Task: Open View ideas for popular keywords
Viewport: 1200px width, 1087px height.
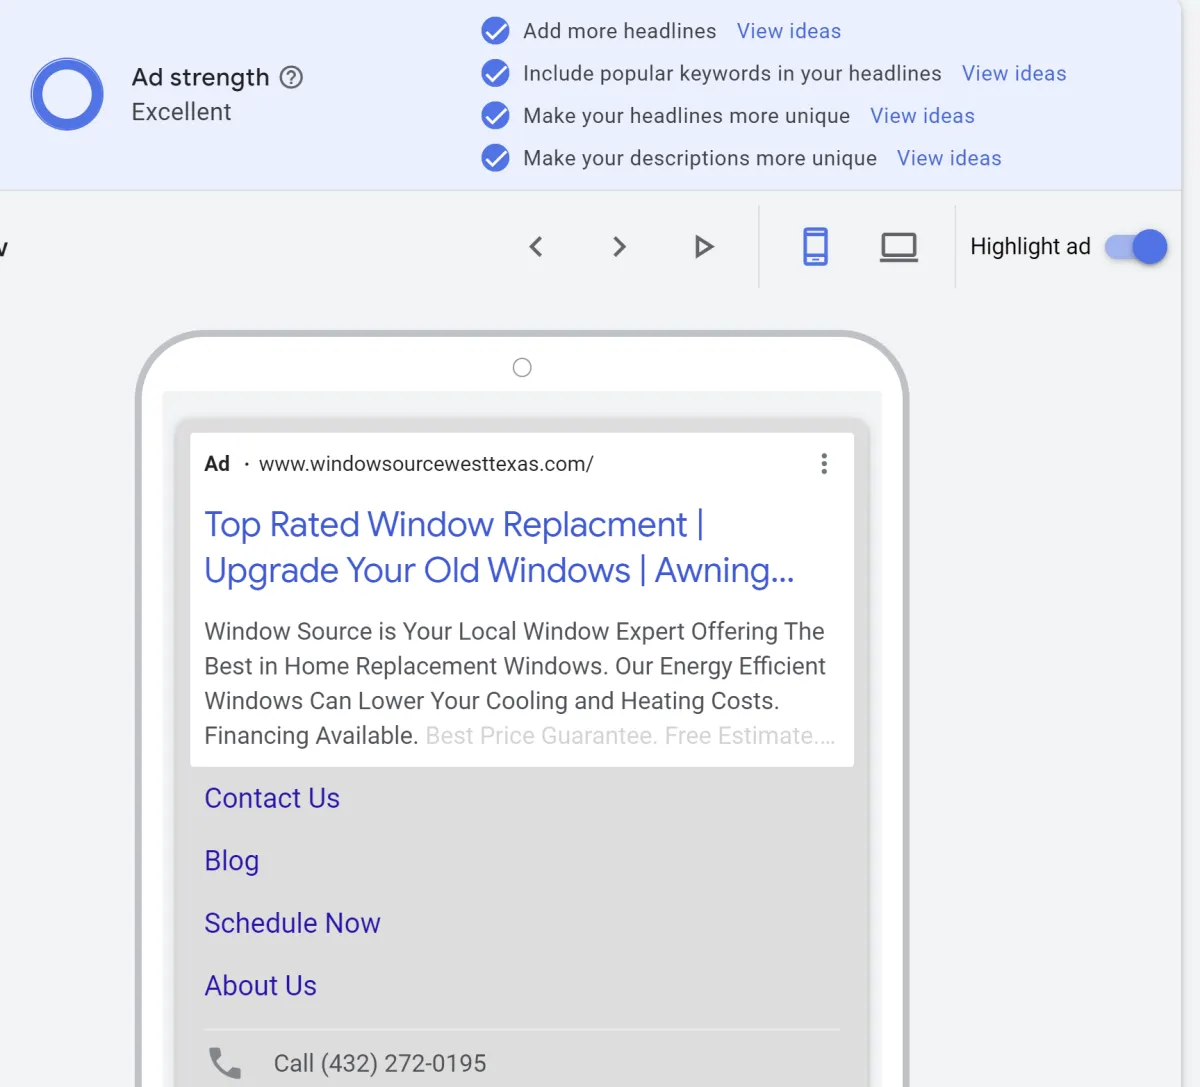Action: coord(1014,73)
